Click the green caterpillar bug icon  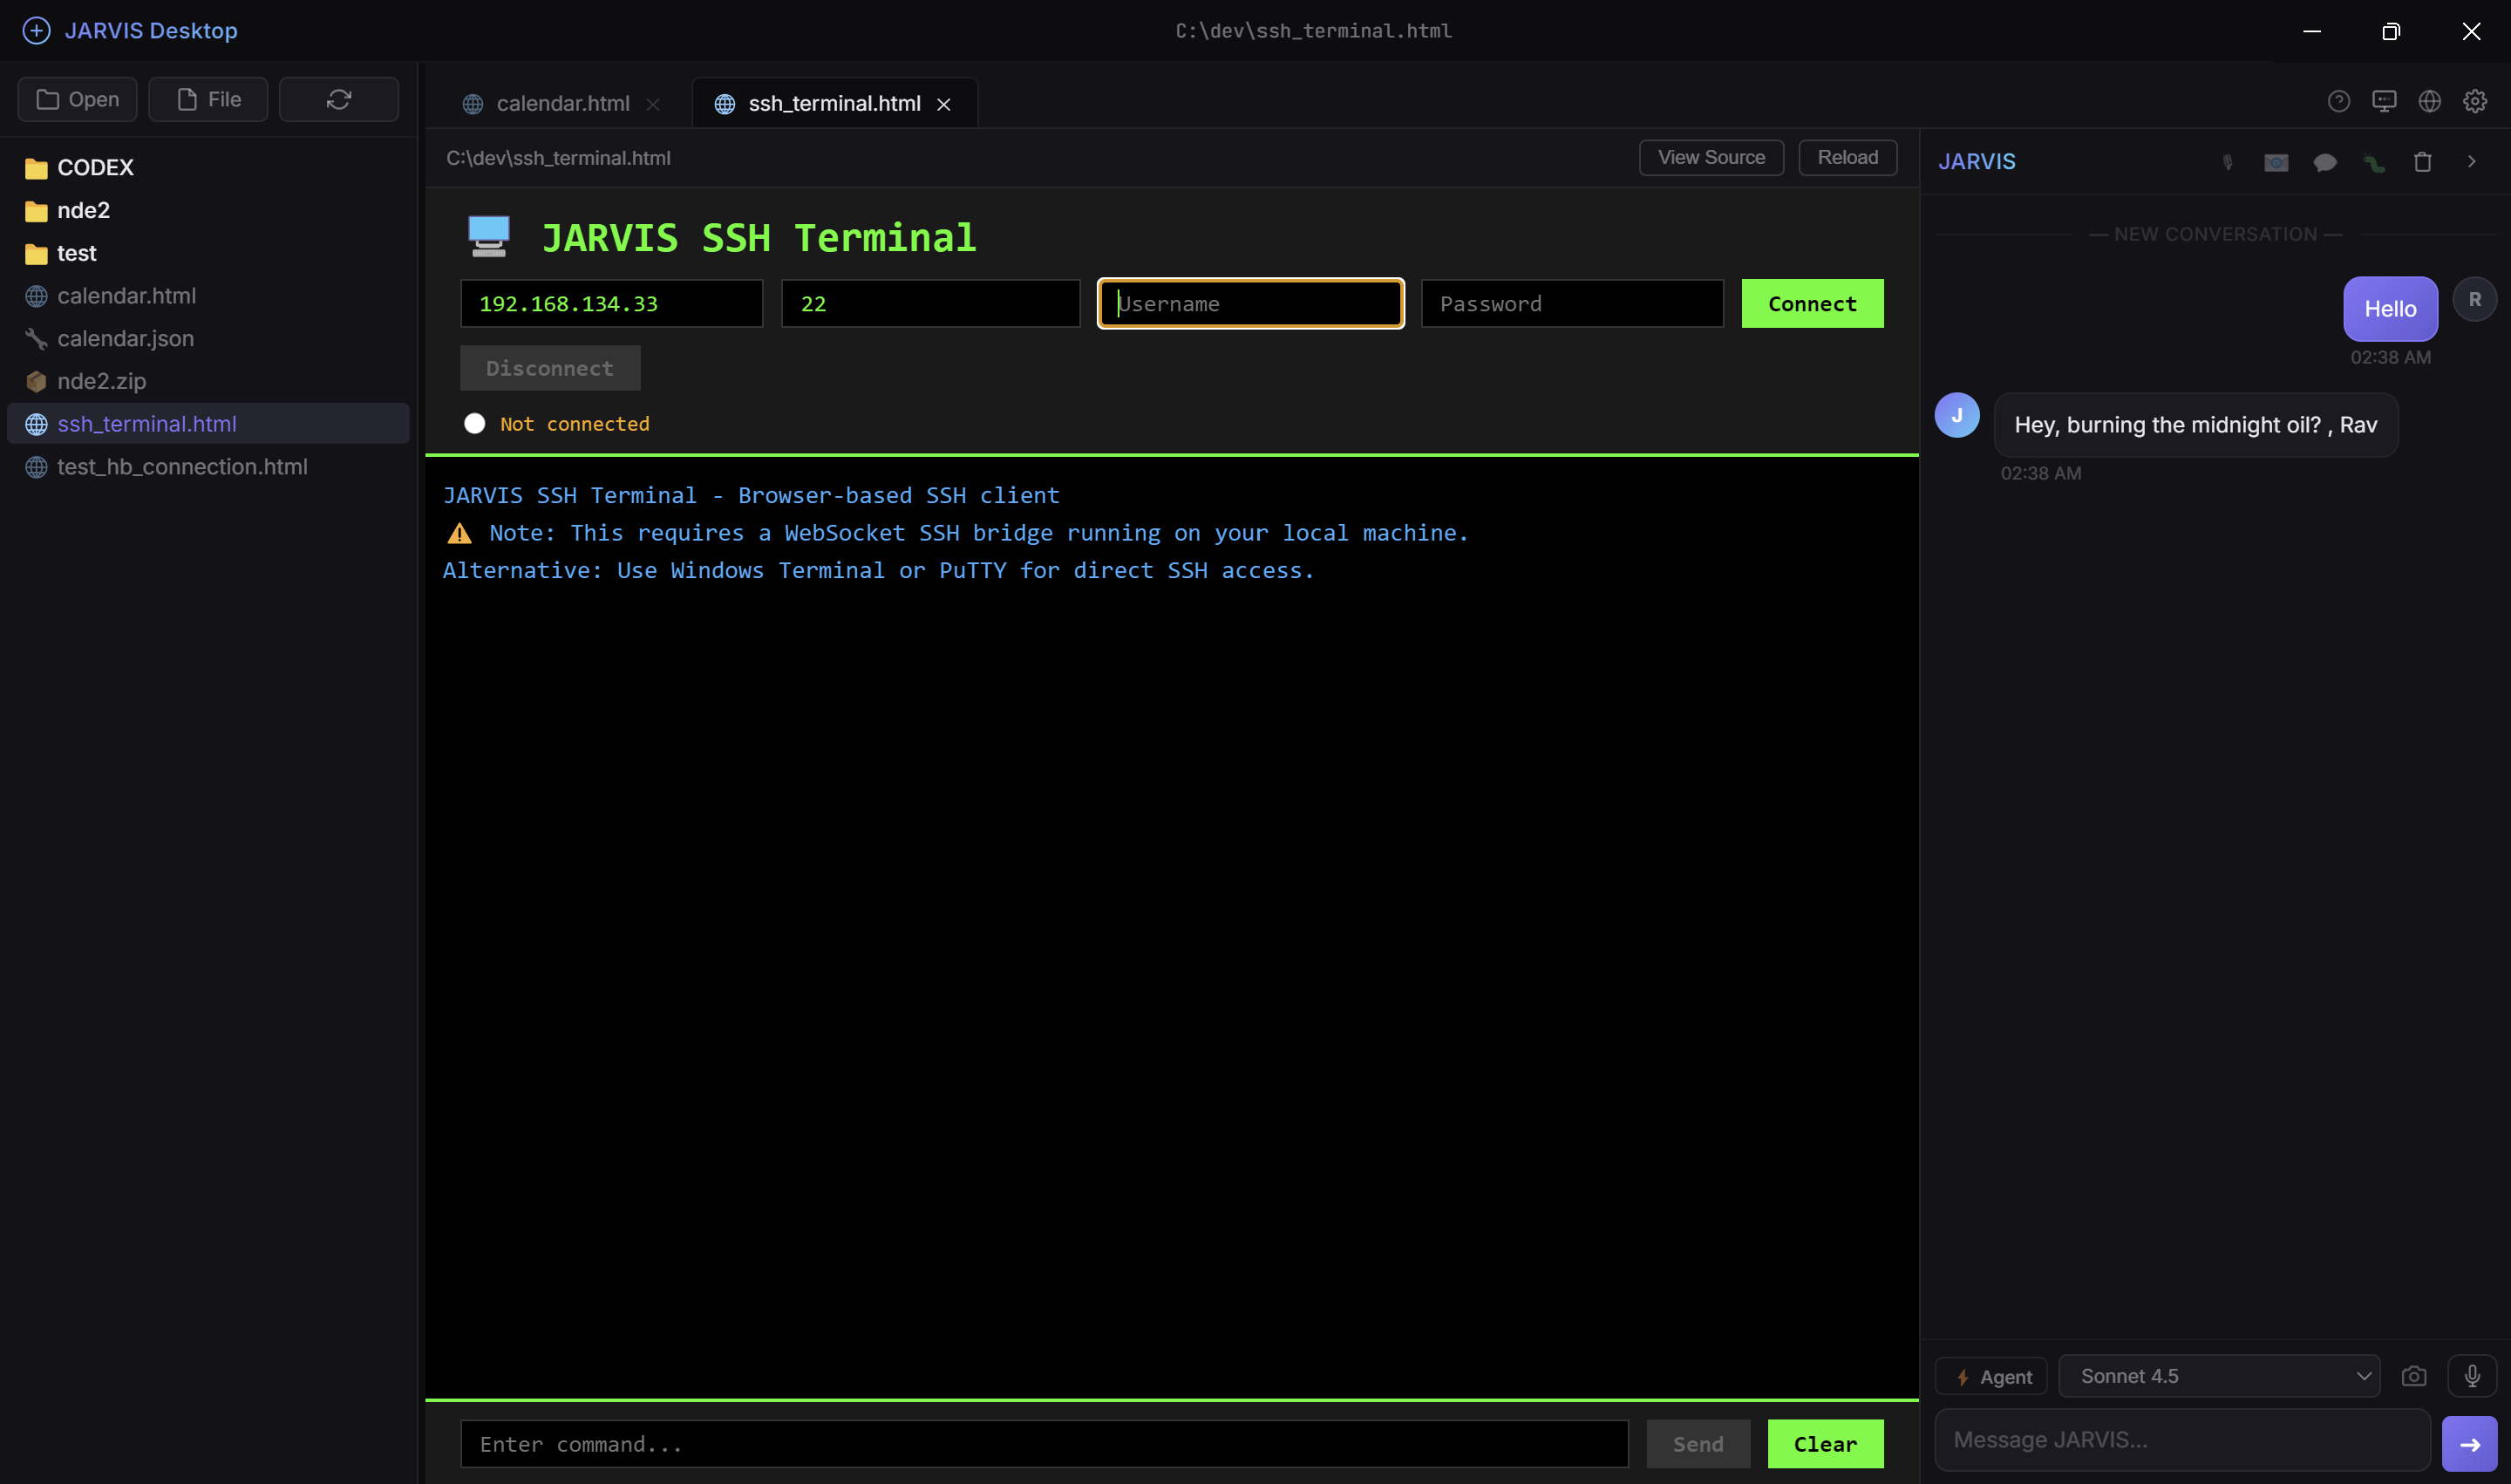tap(2374, 162)
